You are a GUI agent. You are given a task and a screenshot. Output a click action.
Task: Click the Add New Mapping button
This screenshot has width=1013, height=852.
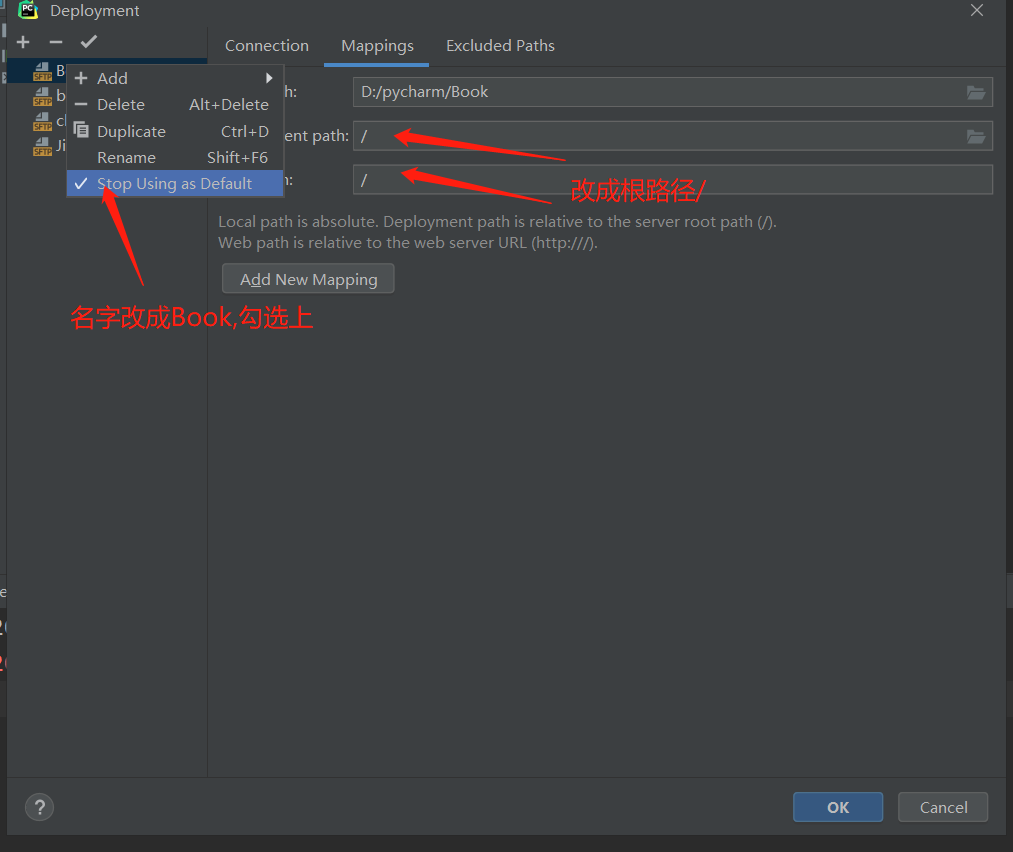point(308,278)
